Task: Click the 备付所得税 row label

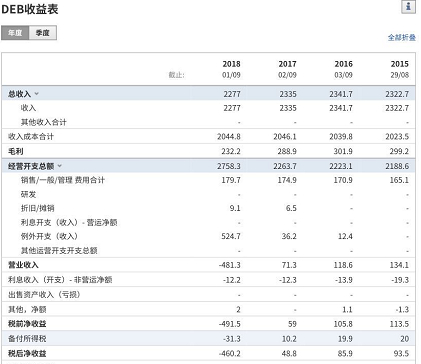Action: coord(27,339)
